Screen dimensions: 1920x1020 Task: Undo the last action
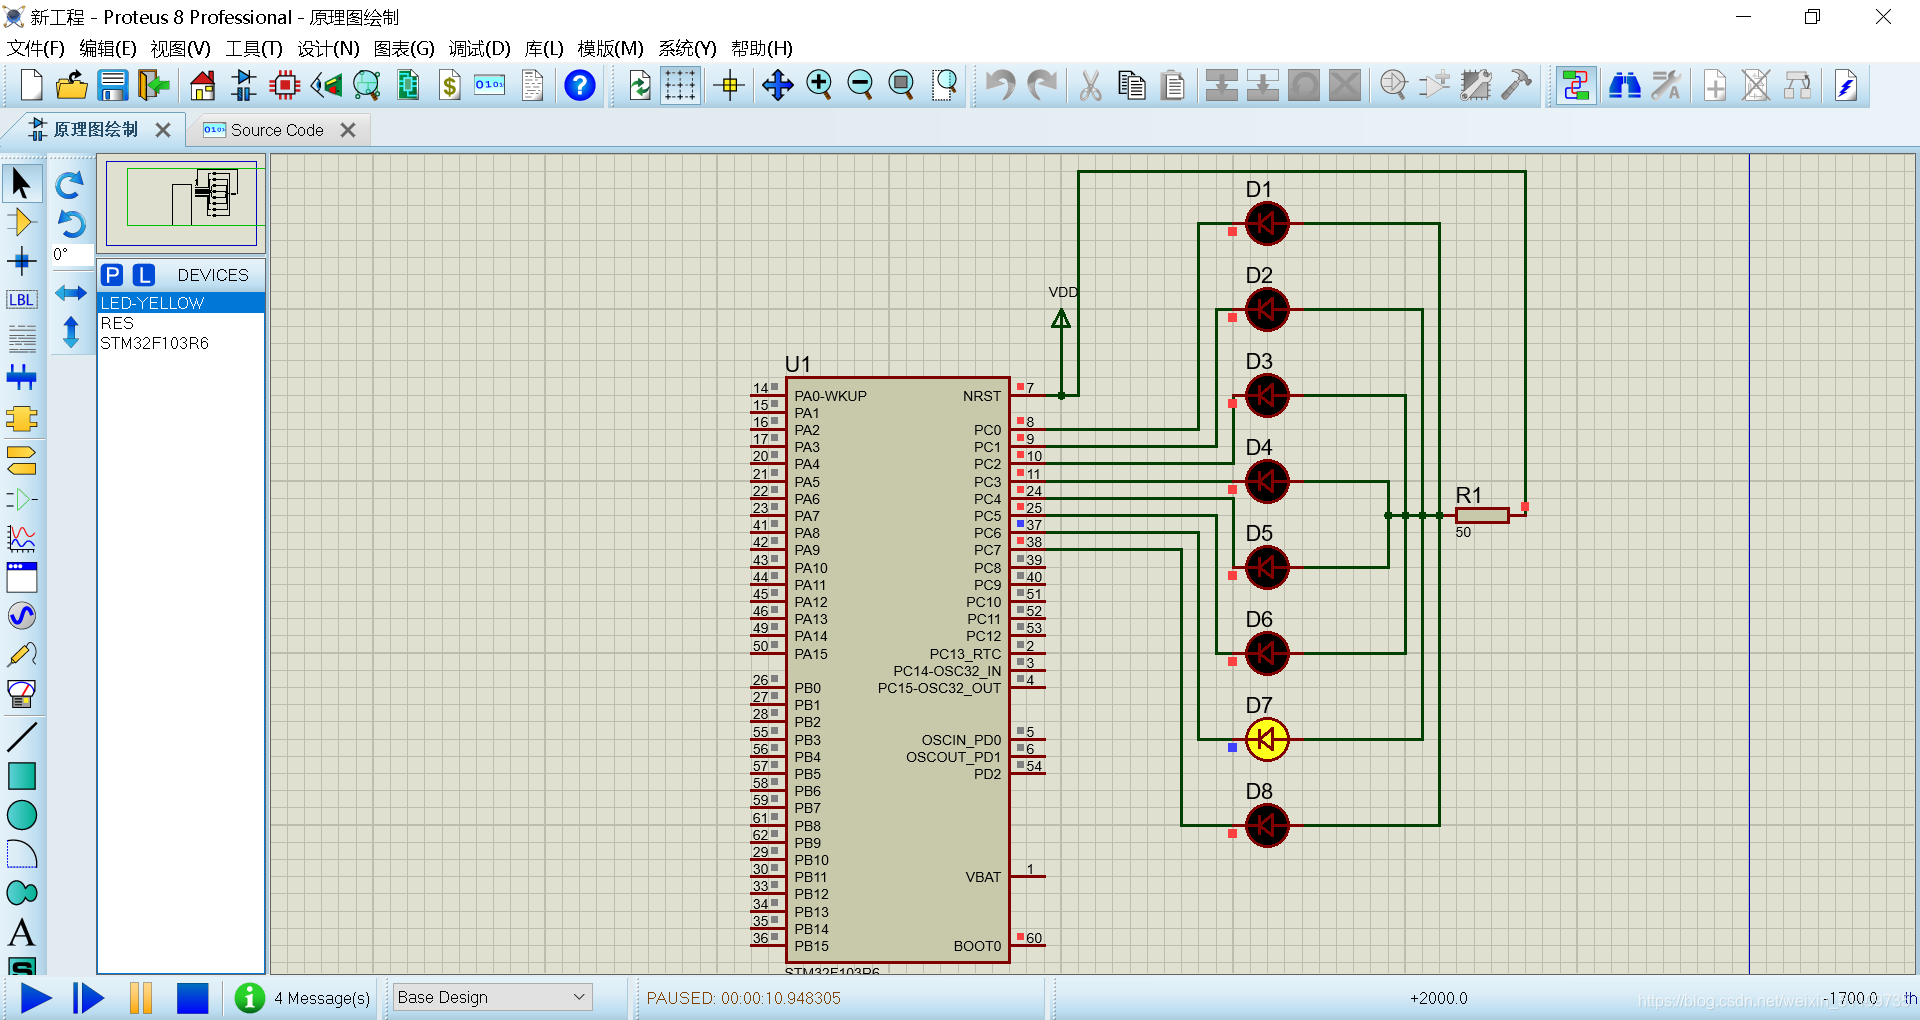(1000, 85)
